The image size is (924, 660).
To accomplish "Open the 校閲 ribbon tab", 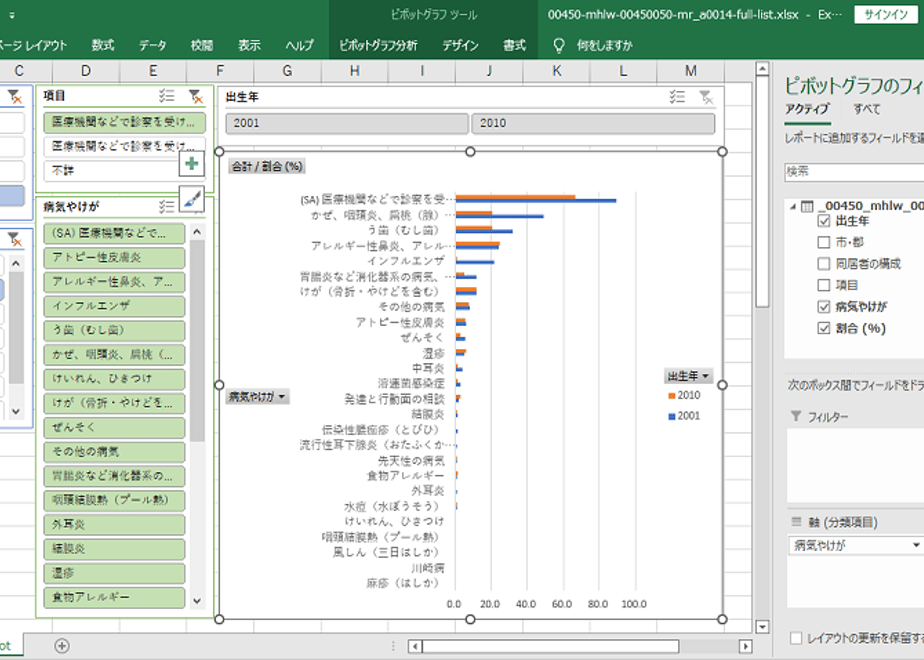I will click(x=202, y=45).
